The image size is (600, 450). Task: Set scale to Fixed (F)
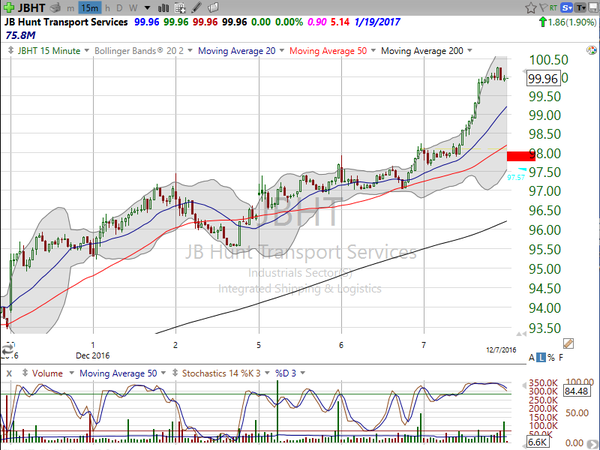click(x=561, y=357)
